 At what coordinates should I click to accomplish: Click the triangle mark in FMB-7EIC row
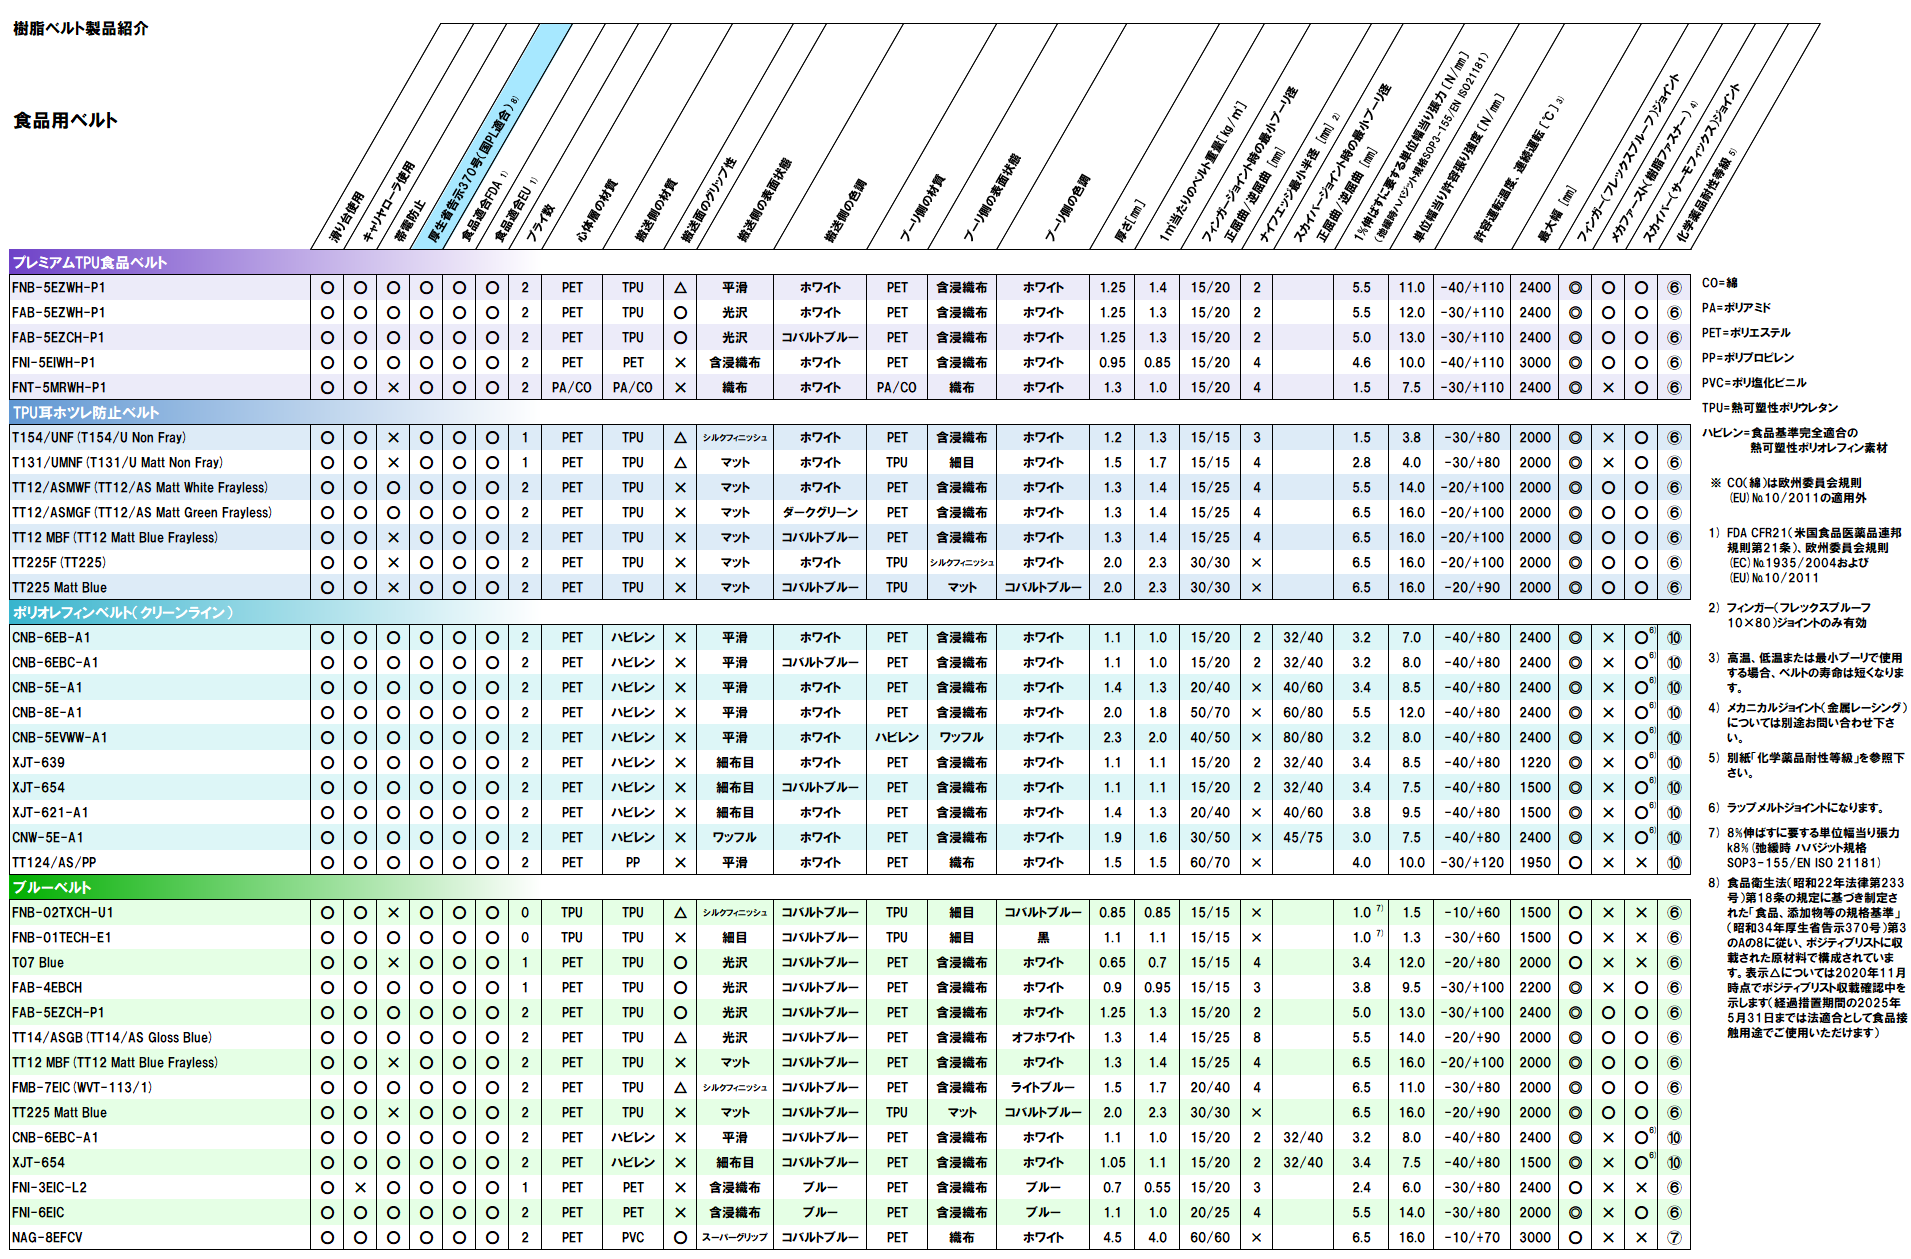coord(680,1088)
